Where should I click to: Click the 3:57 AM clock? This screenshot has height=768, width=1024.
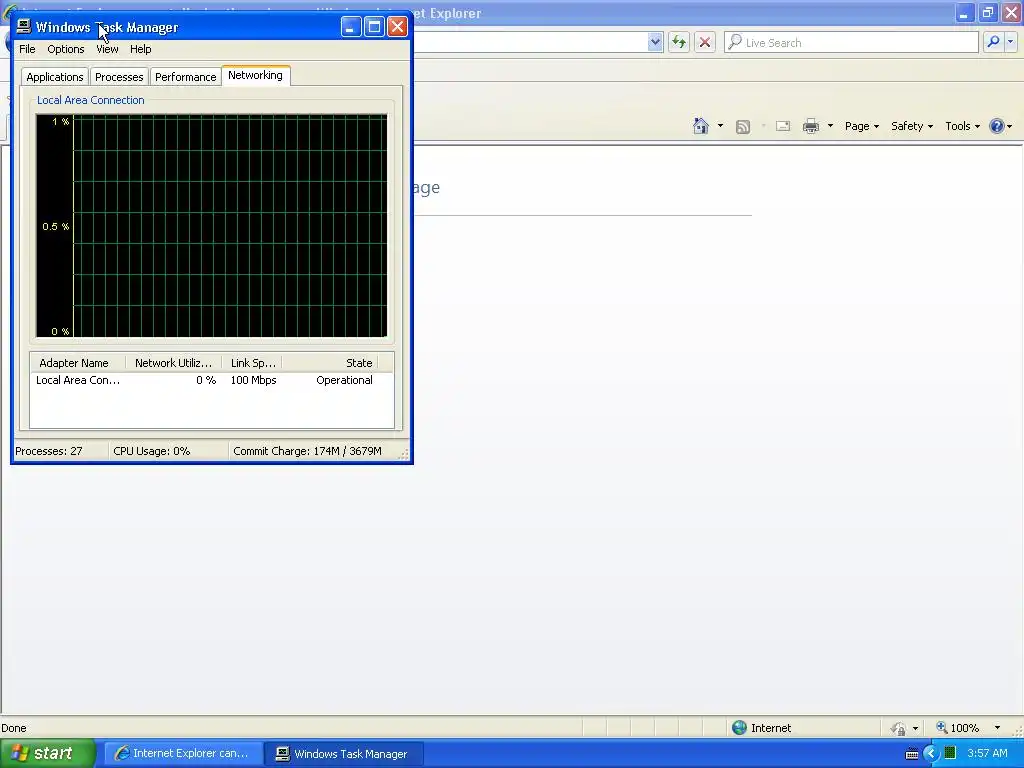coord(987,753)
